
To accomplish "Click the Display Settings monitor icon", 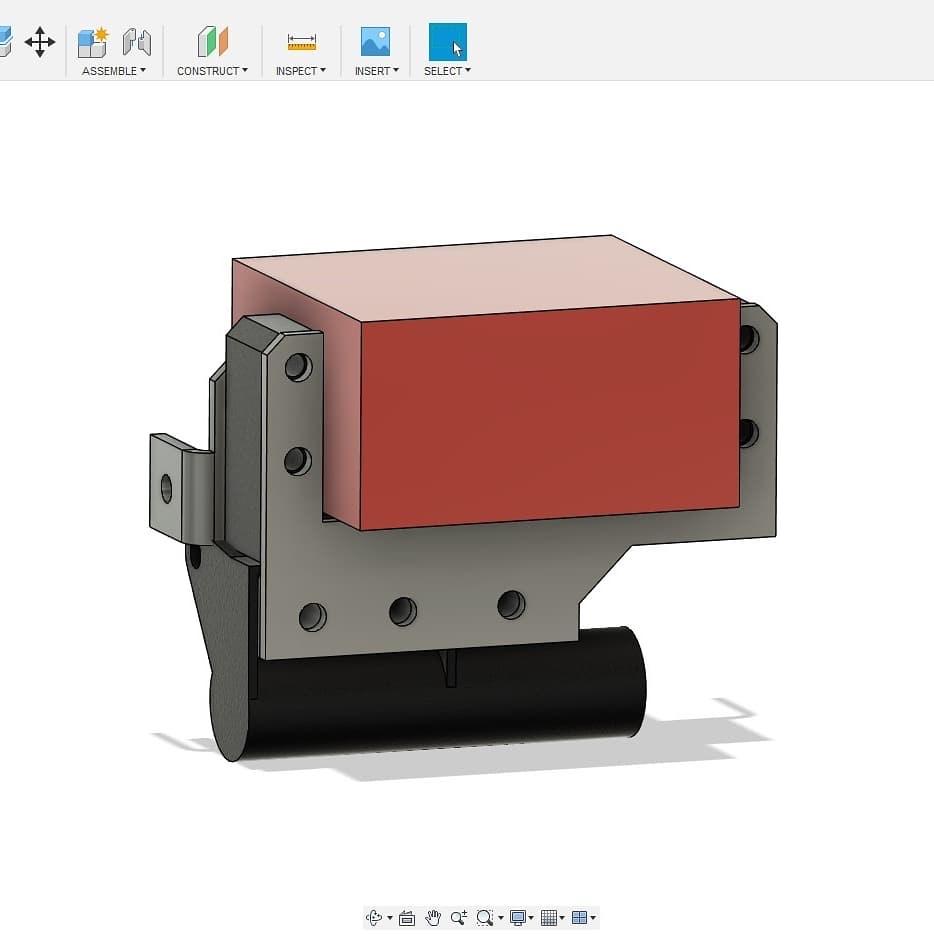I will [518, 917].
